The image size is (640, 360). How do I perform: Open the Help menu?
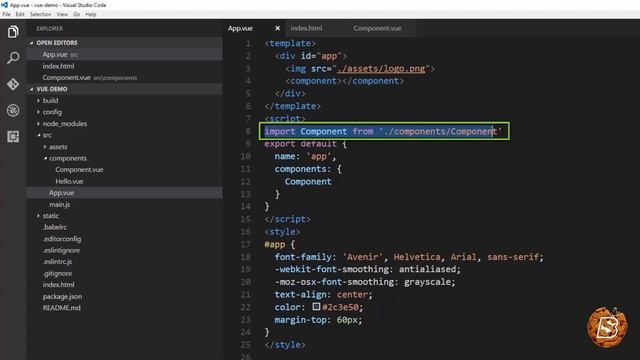(x=91, y=14)
